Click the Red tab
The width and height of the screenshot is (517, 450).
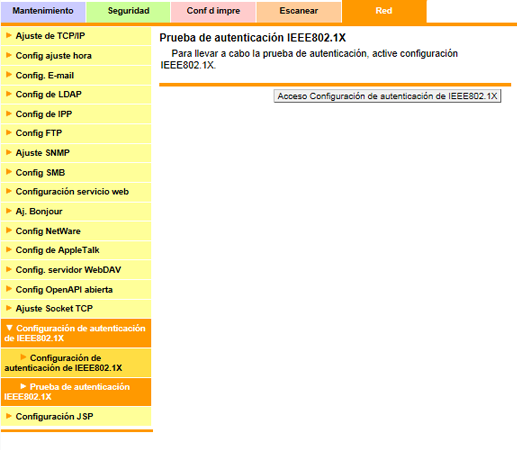(384, 11)
